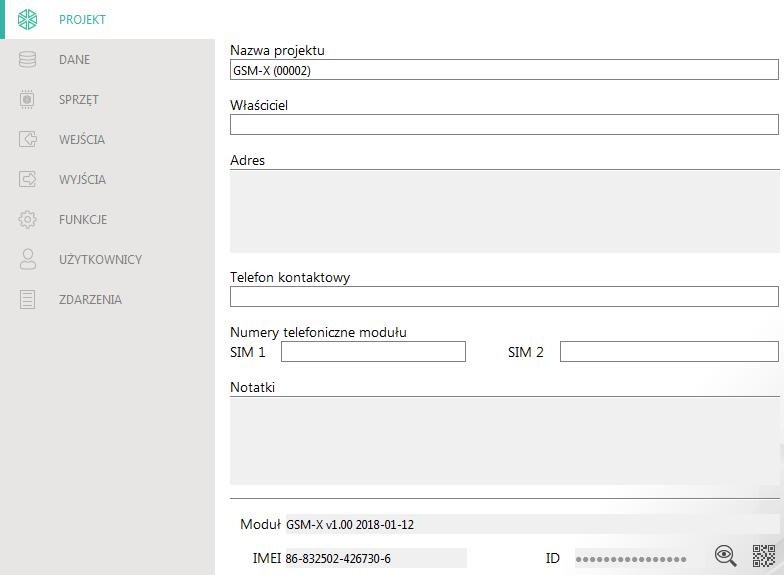This screenshot has height=575, width=784.
Task: Click the SIM 1 phone number field
Action: click(373, 352)
